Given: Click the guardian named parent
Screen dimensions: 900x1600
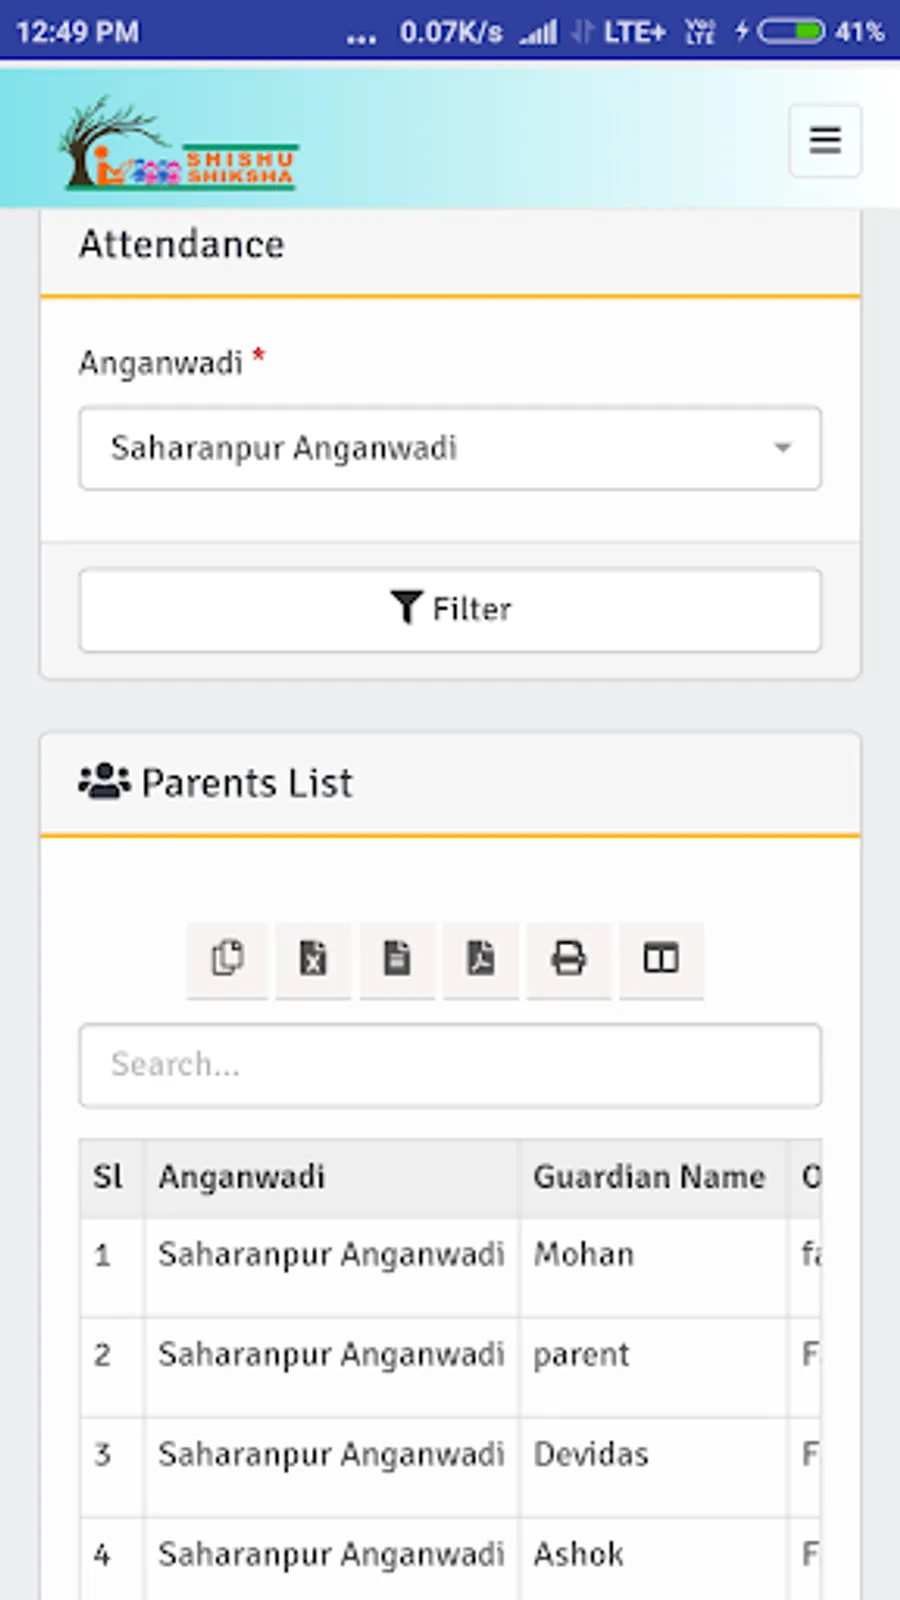Looking at the screenshot, I should point(581,1355).
